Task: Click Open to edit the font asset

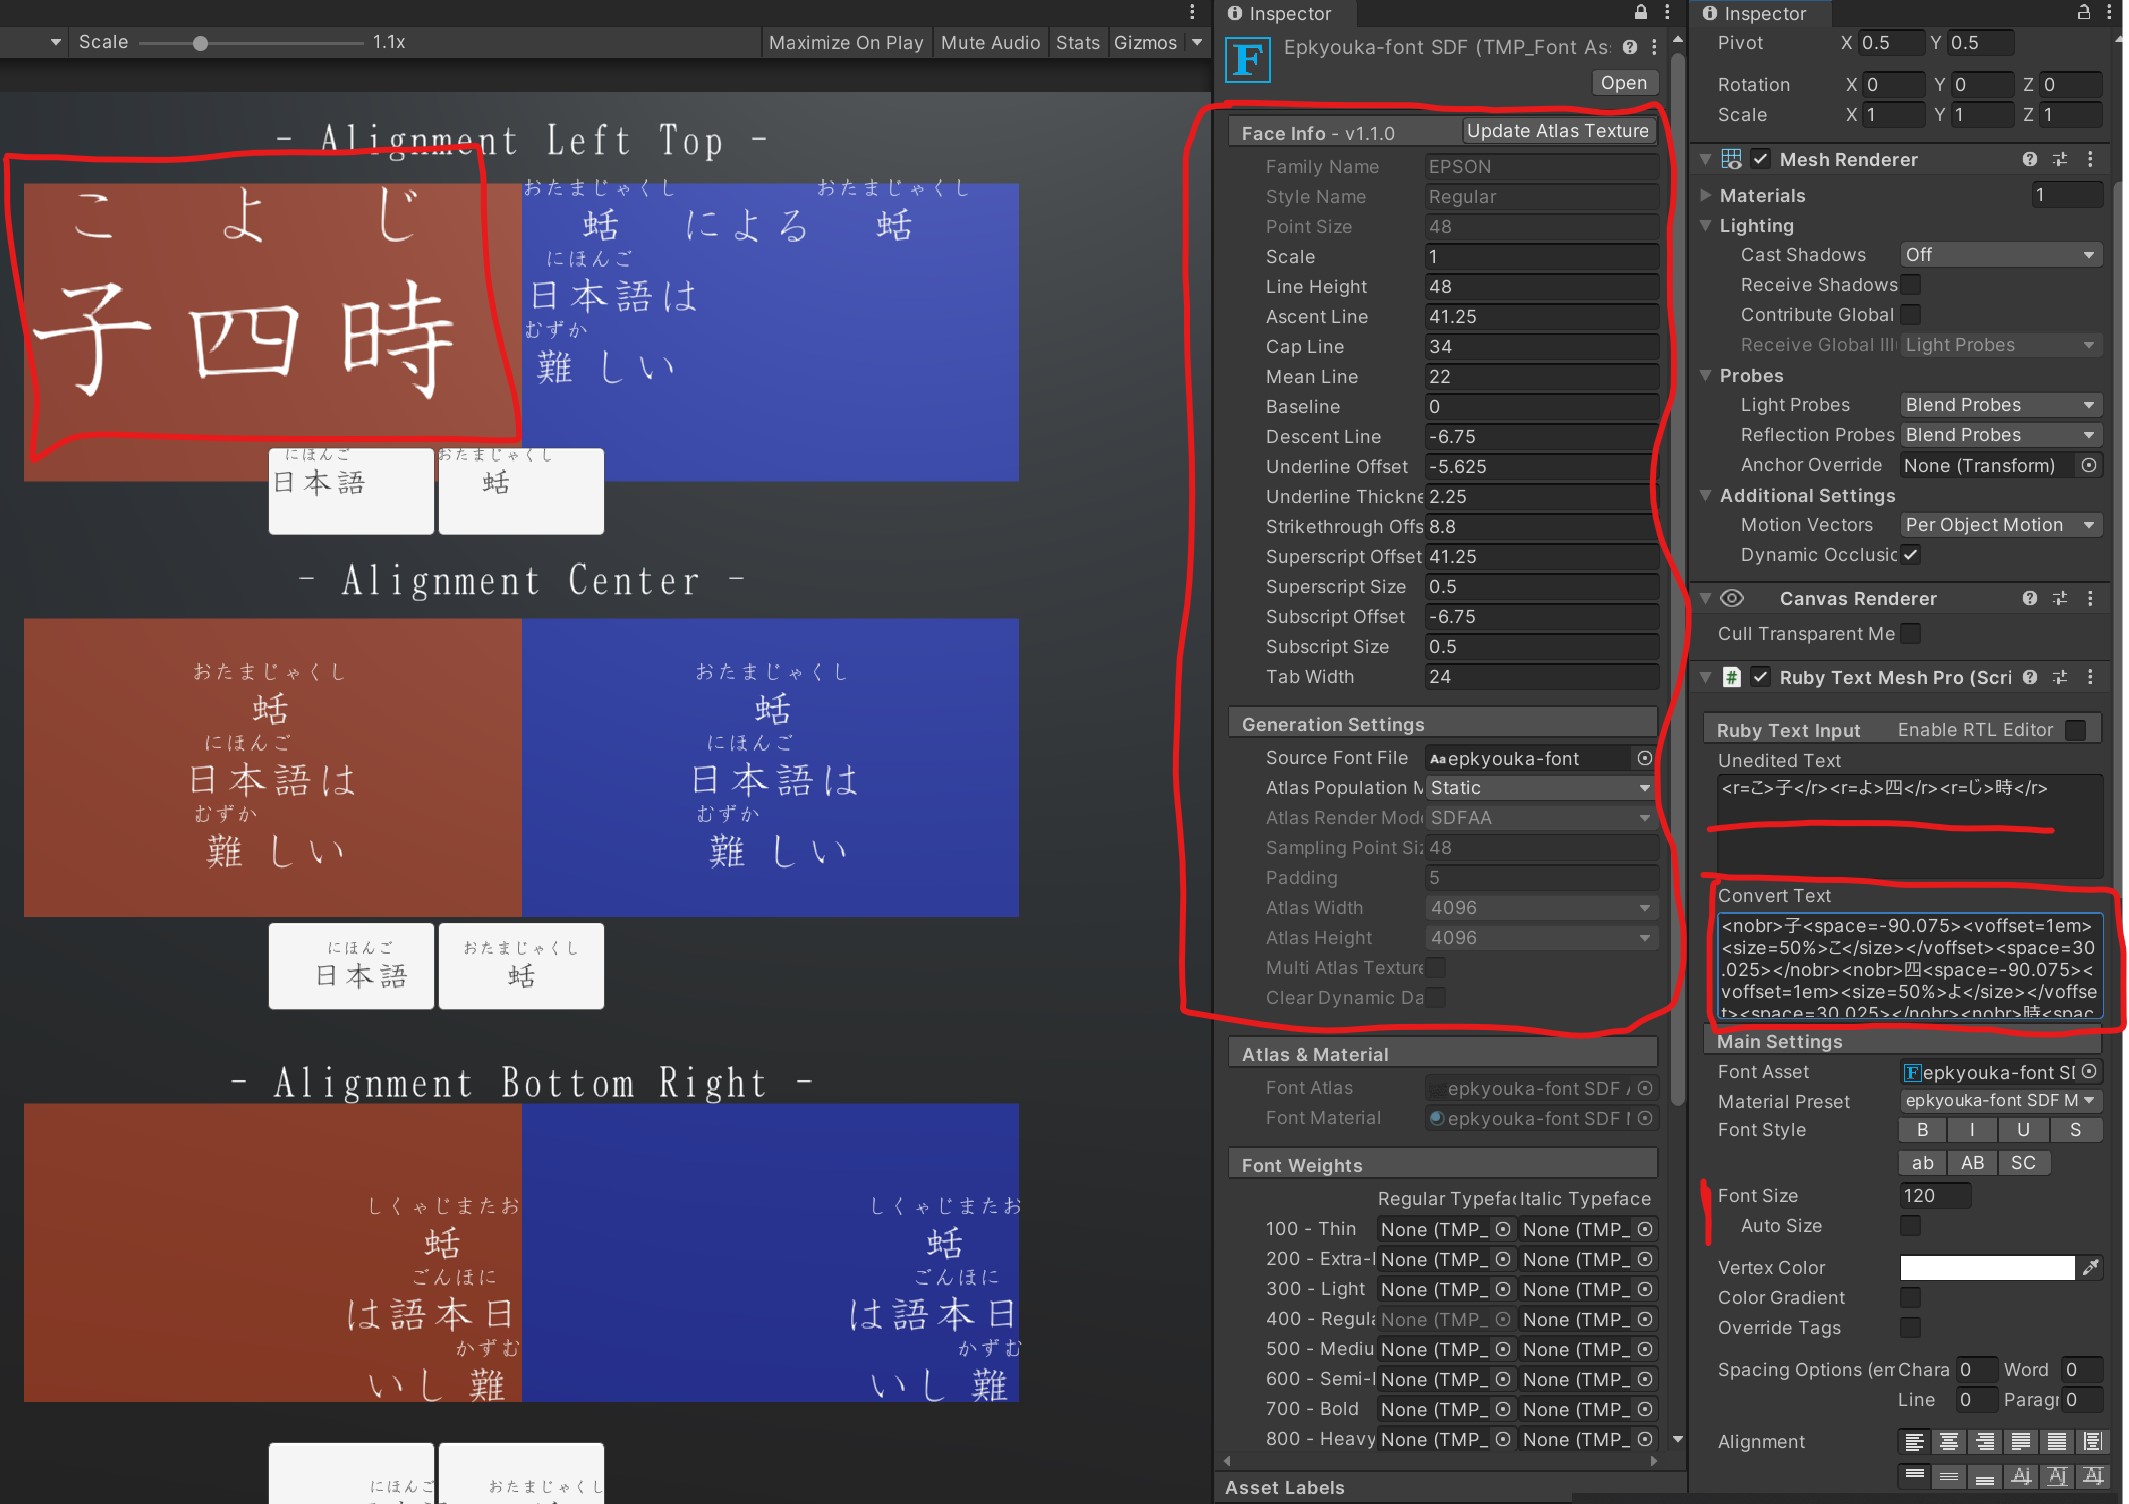Action: (x=1624, y=82)
